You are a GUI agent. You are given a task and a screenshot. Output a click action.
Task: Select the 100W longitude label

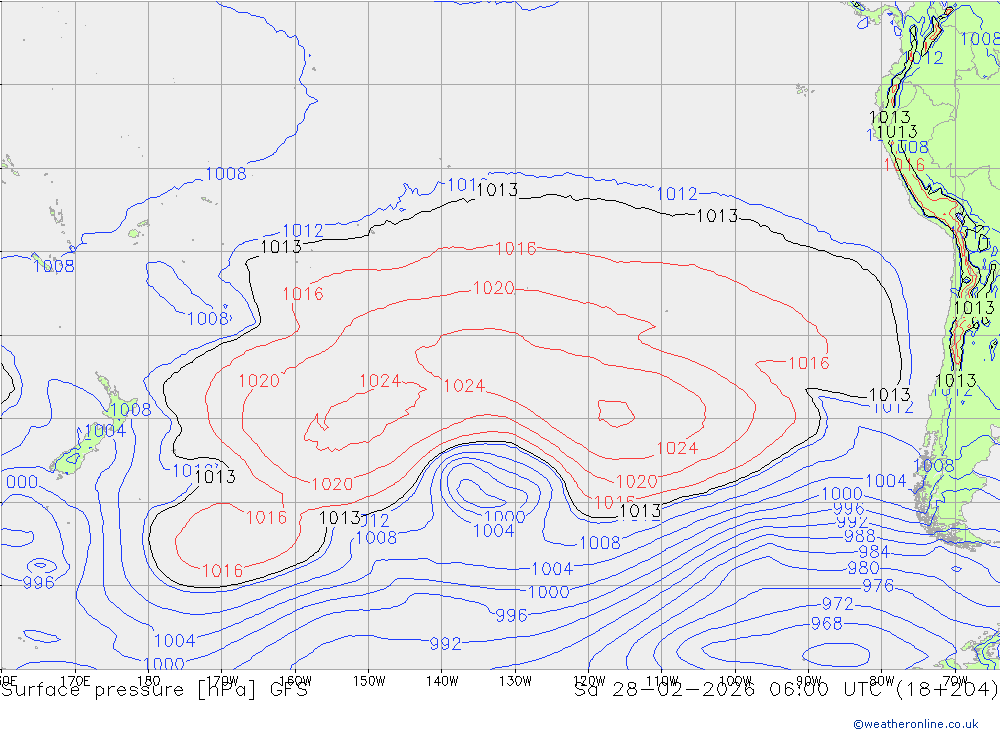point(735,681)
